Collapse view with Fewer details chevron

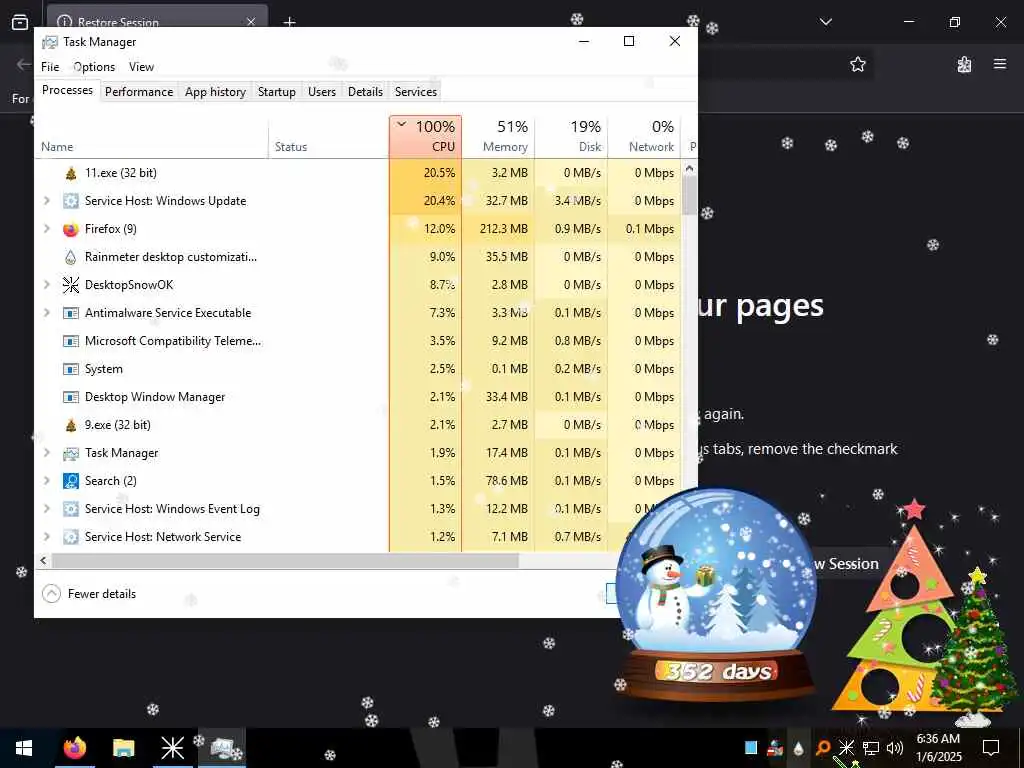51,594
